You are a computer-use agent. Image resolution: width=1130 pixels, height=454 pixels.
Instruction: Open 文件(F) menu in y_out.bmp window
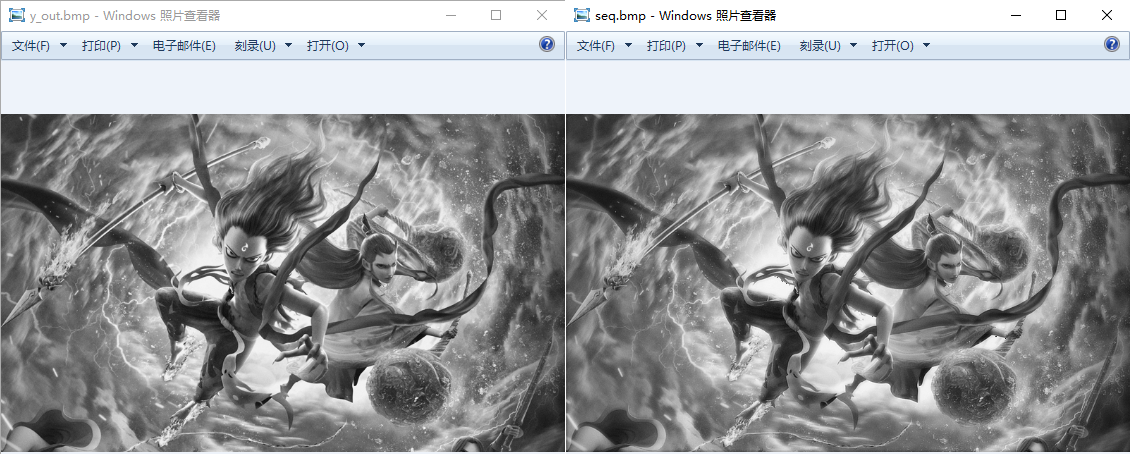(x=31, y=45)
